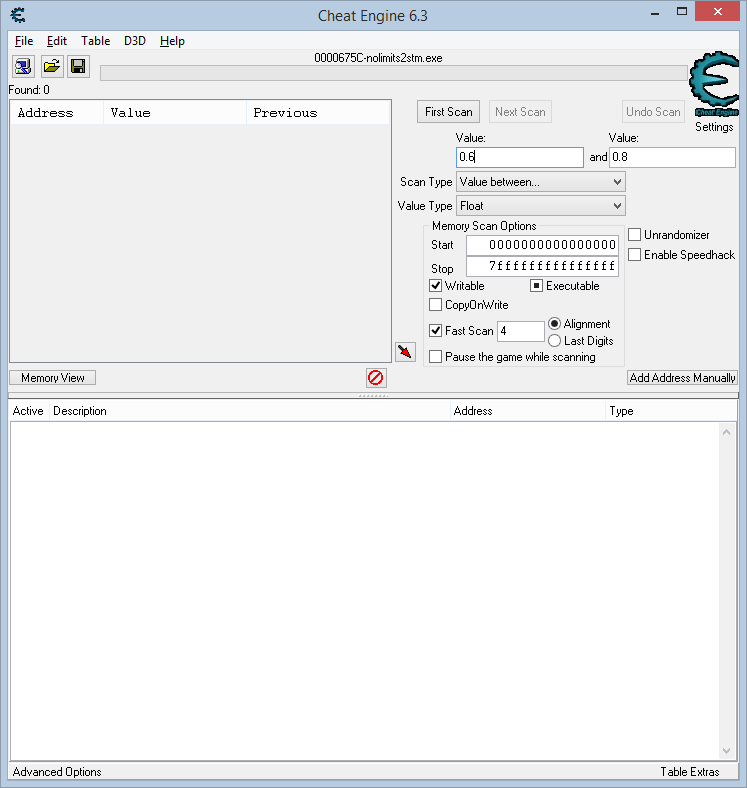This screenshot has height=788, width=747.
Task: Click Add Address Manually button
Action: pos(682,378)
